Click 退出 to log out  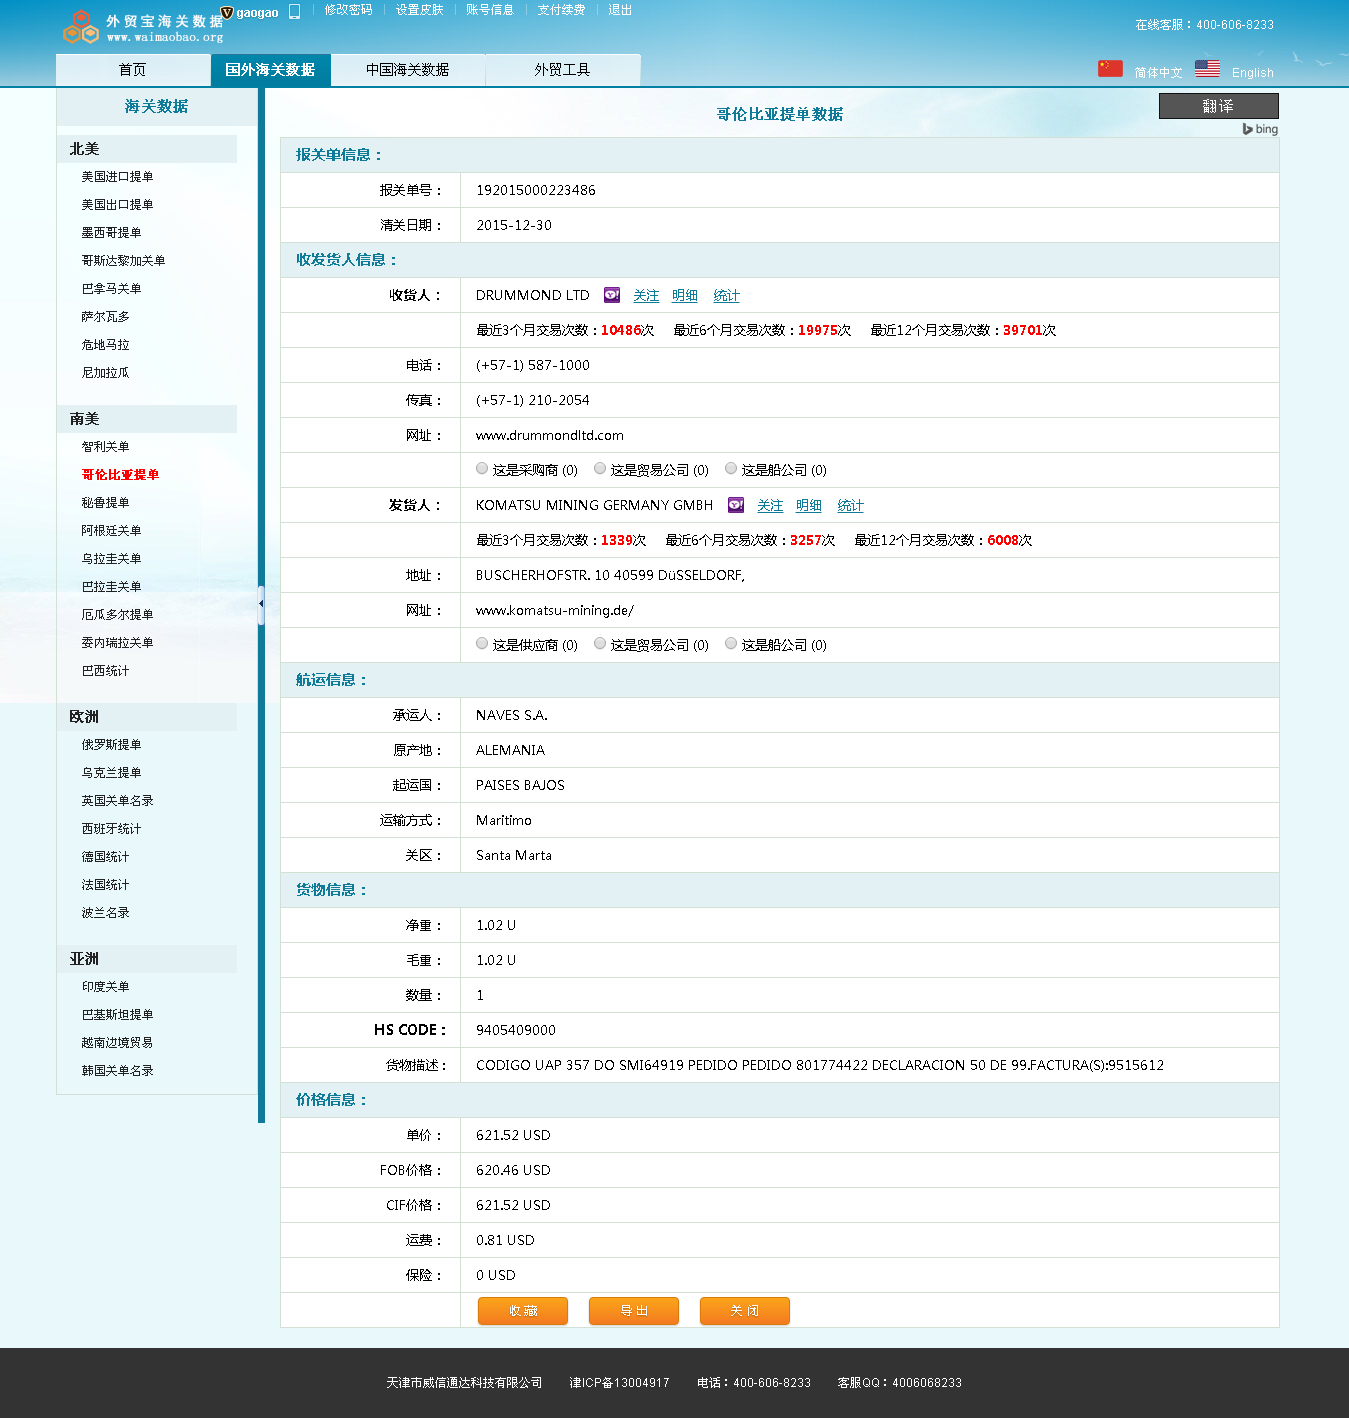coord(620,10)
